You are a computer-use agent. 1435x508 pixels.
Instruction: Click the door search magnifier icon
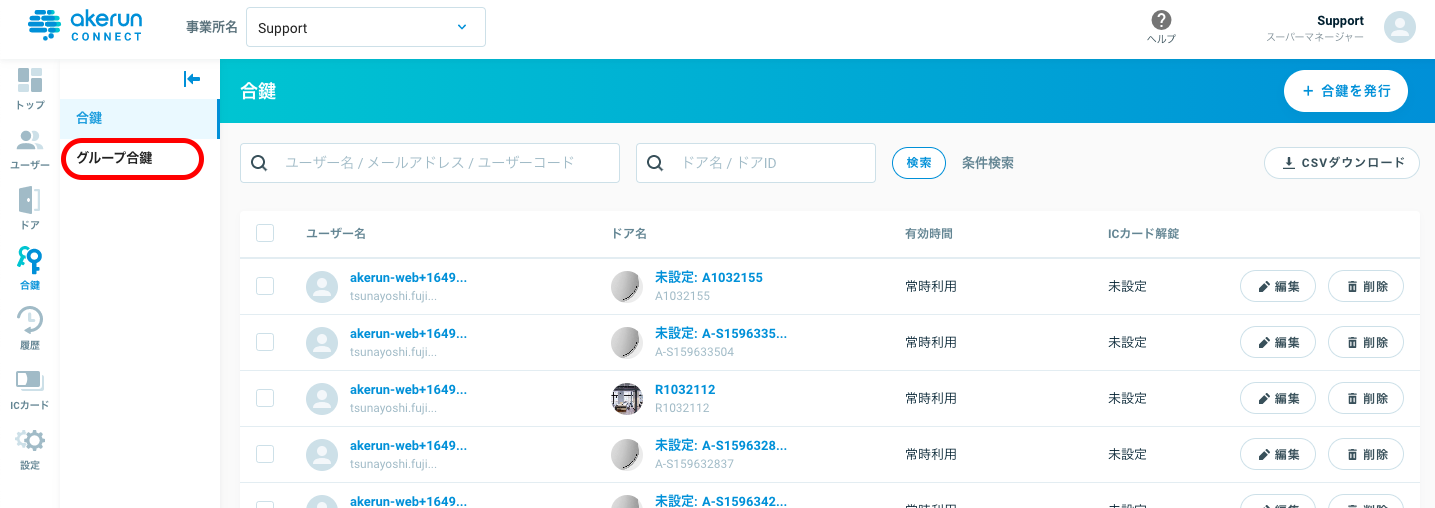tap(656, 163)
